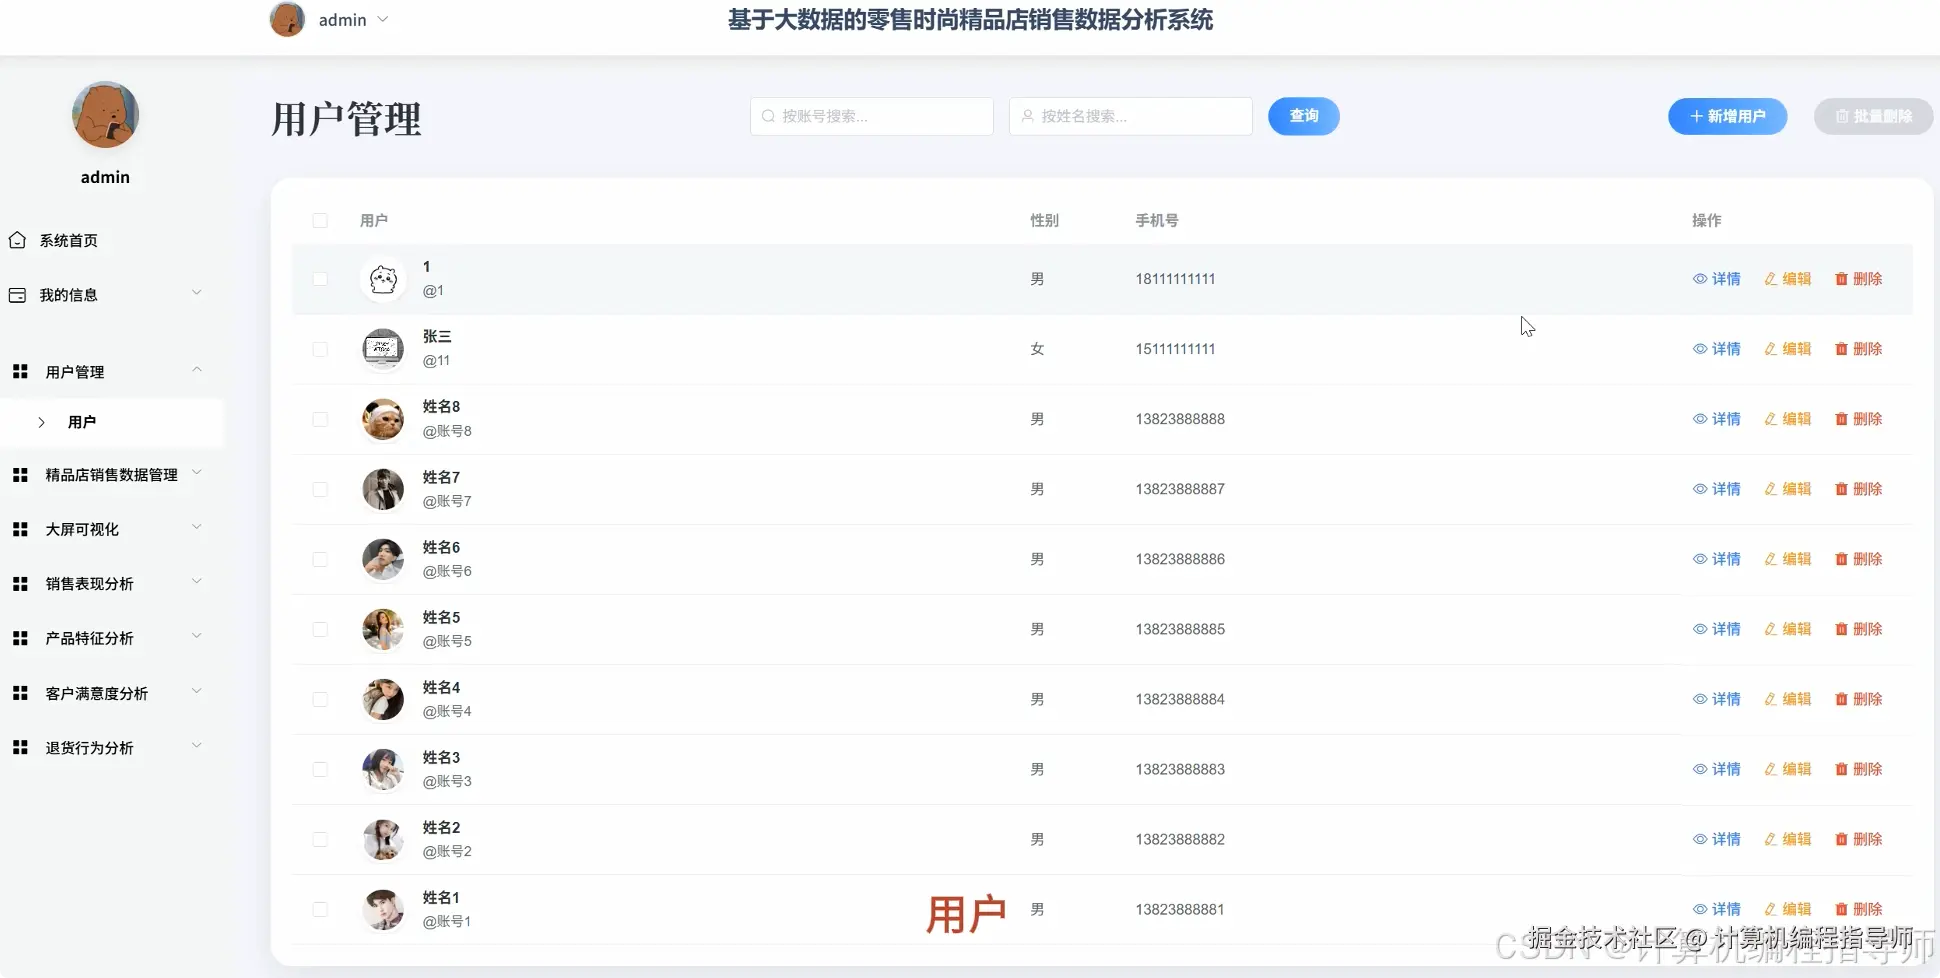Check the select-all checkbox in table header

tap(320, 221)
